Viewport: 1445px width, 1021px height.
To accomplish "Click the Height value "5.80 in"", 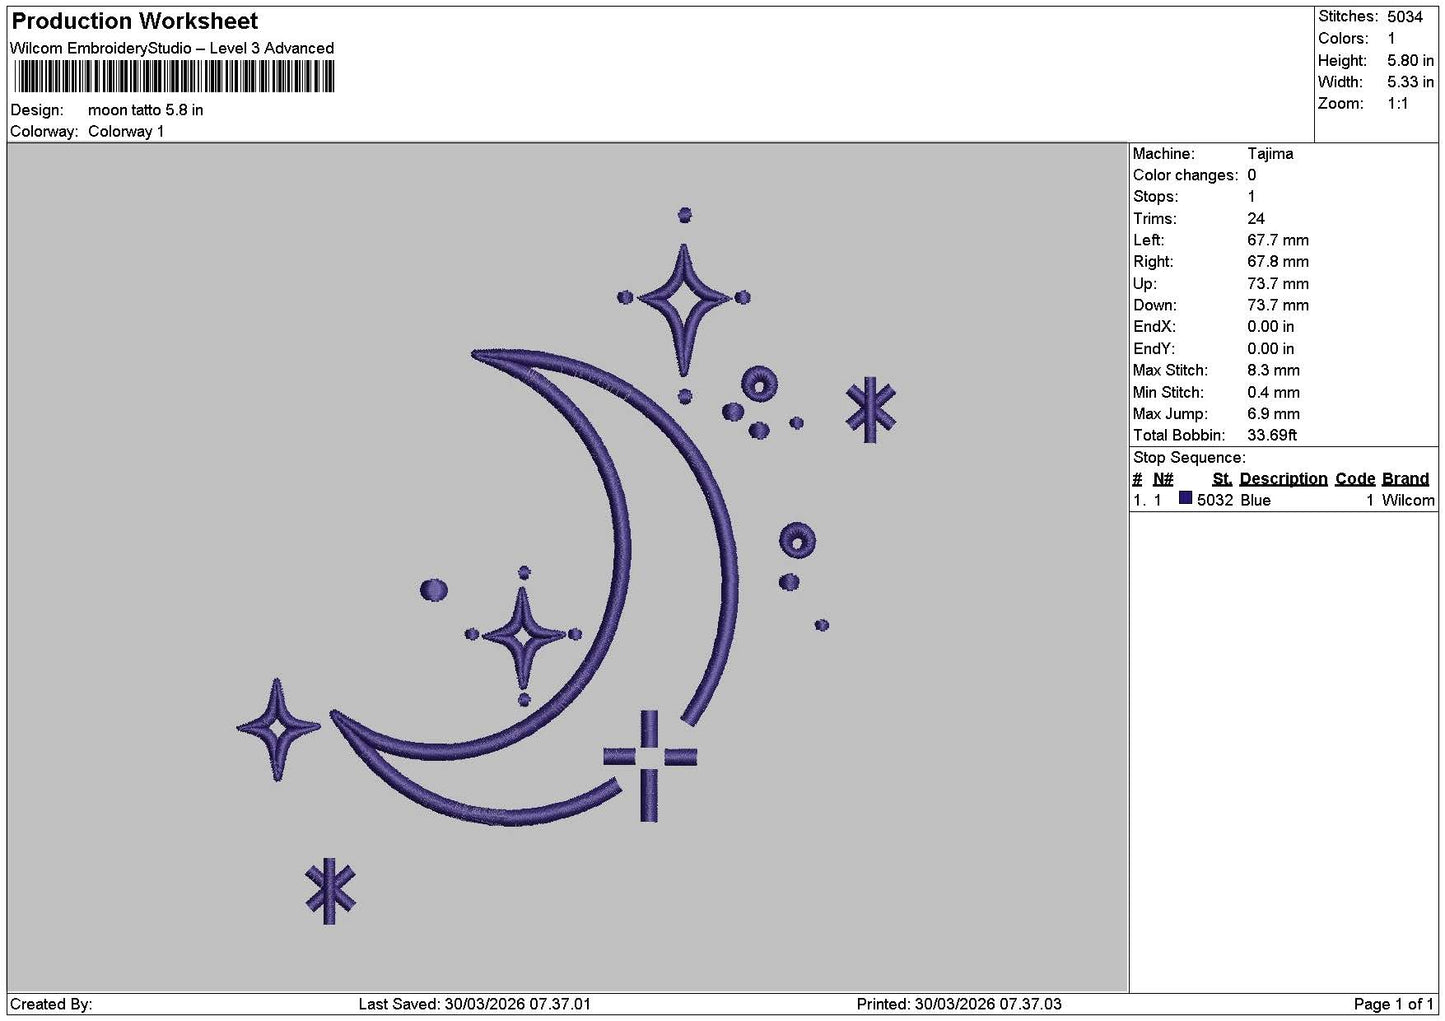I will [x=1410, y=61].
